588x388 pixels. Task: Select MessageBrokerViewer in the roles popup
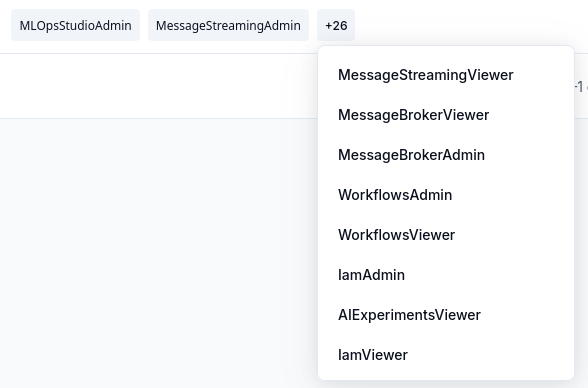click(414, 115)
